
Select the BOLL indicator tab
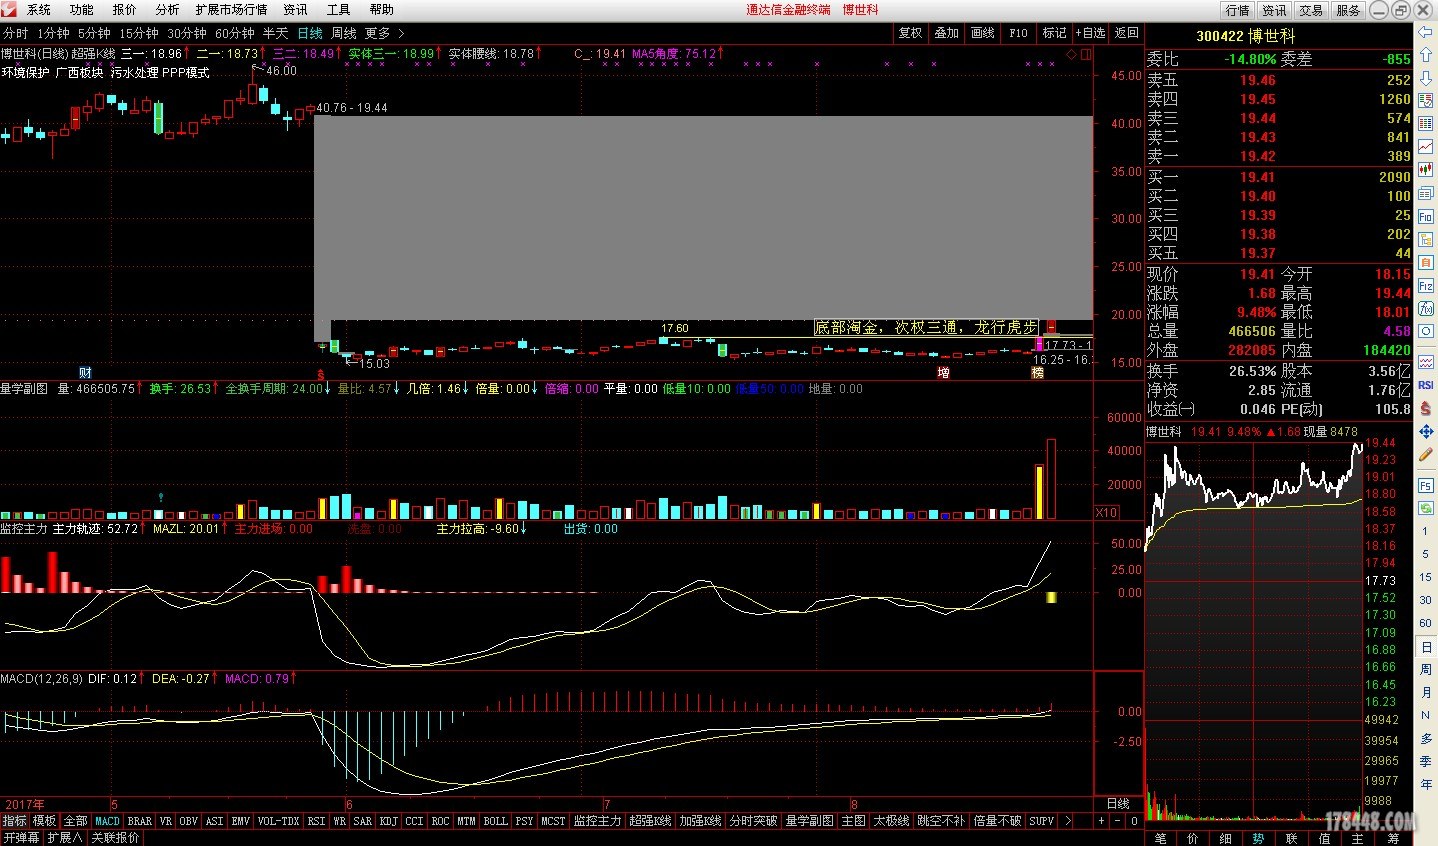495,821
